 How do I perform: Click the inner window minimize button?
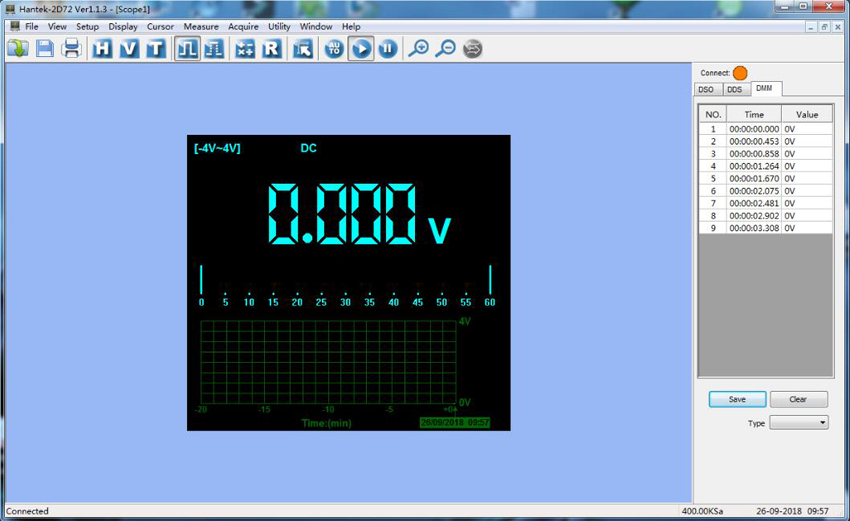pyautogui.click(x=811, y=27)
